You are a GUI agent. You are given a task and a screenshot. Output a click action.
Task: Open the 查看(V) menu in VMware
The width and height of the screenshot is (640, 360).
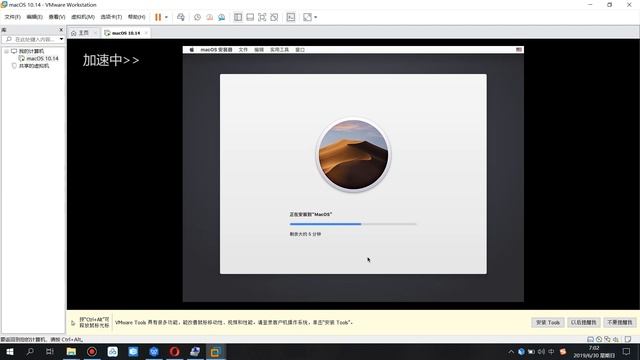click(x=57, y=17)
